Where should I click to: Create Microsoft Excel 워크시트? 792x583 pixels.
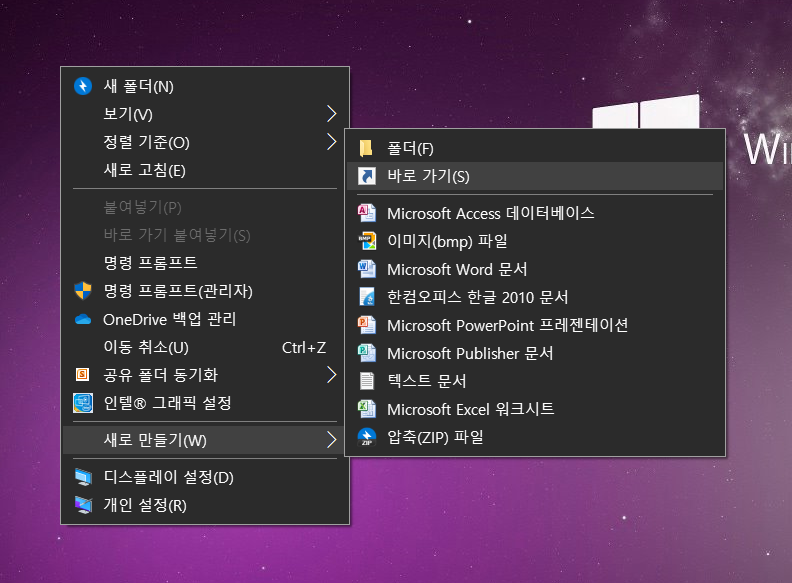(x=535, y=409)
